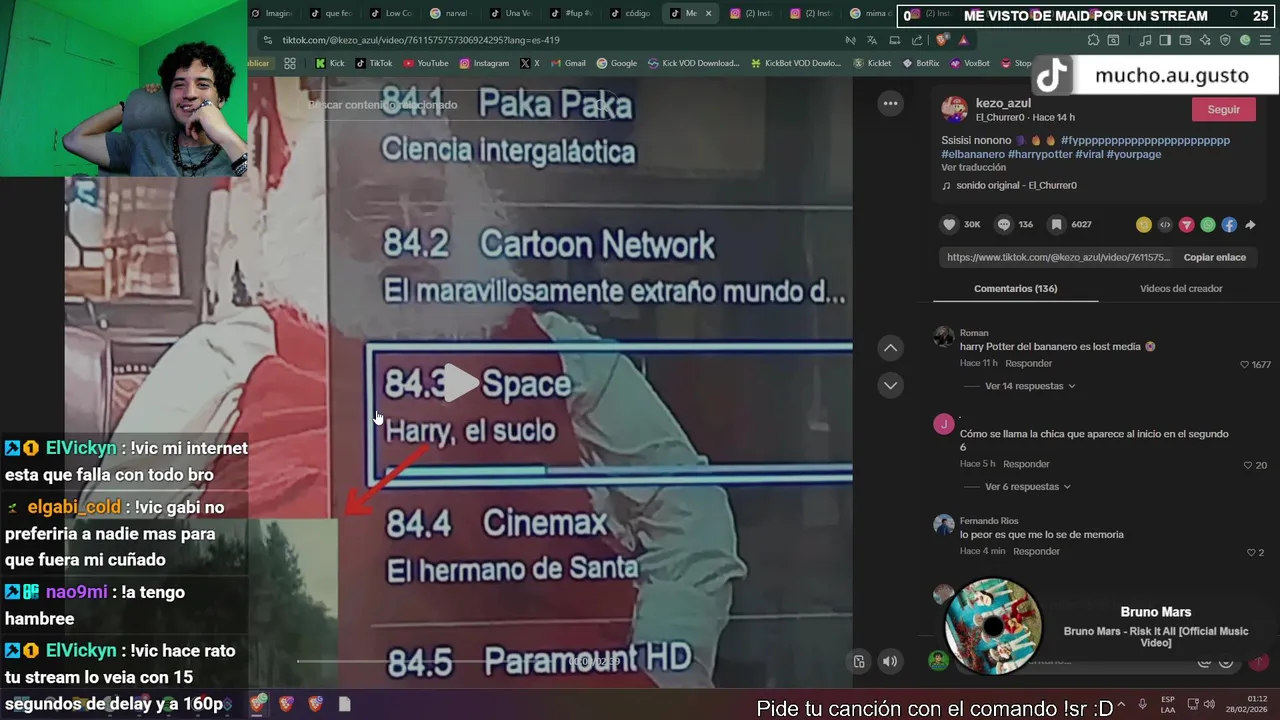Save video with bookmark icon
Screen dimensions: 1280x720
(1056, 225)
